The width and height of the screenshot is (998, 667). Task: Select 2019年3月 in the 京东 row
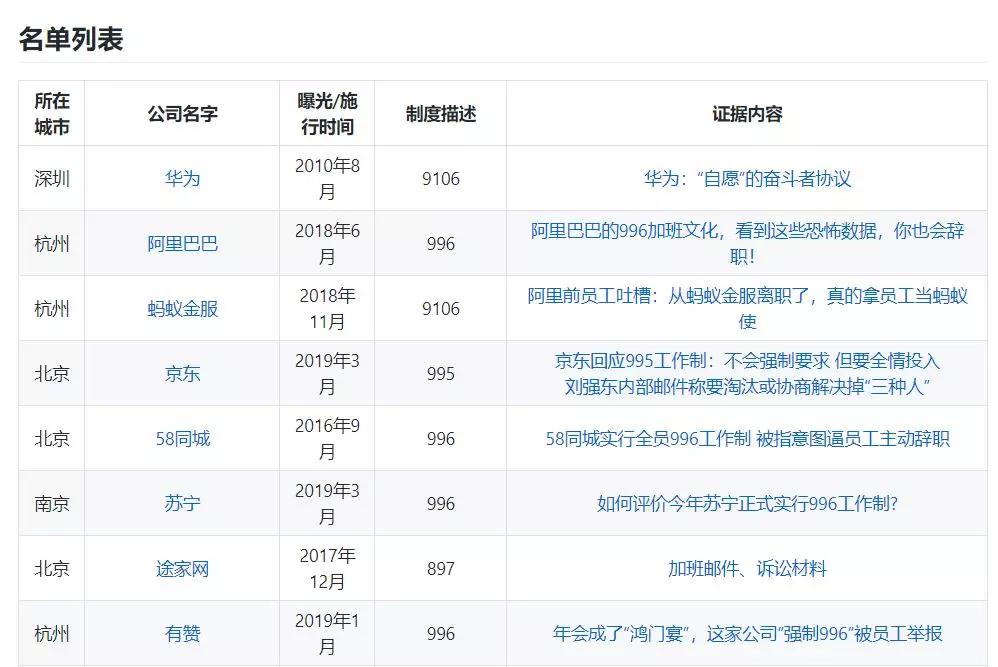tap(327, 374)
